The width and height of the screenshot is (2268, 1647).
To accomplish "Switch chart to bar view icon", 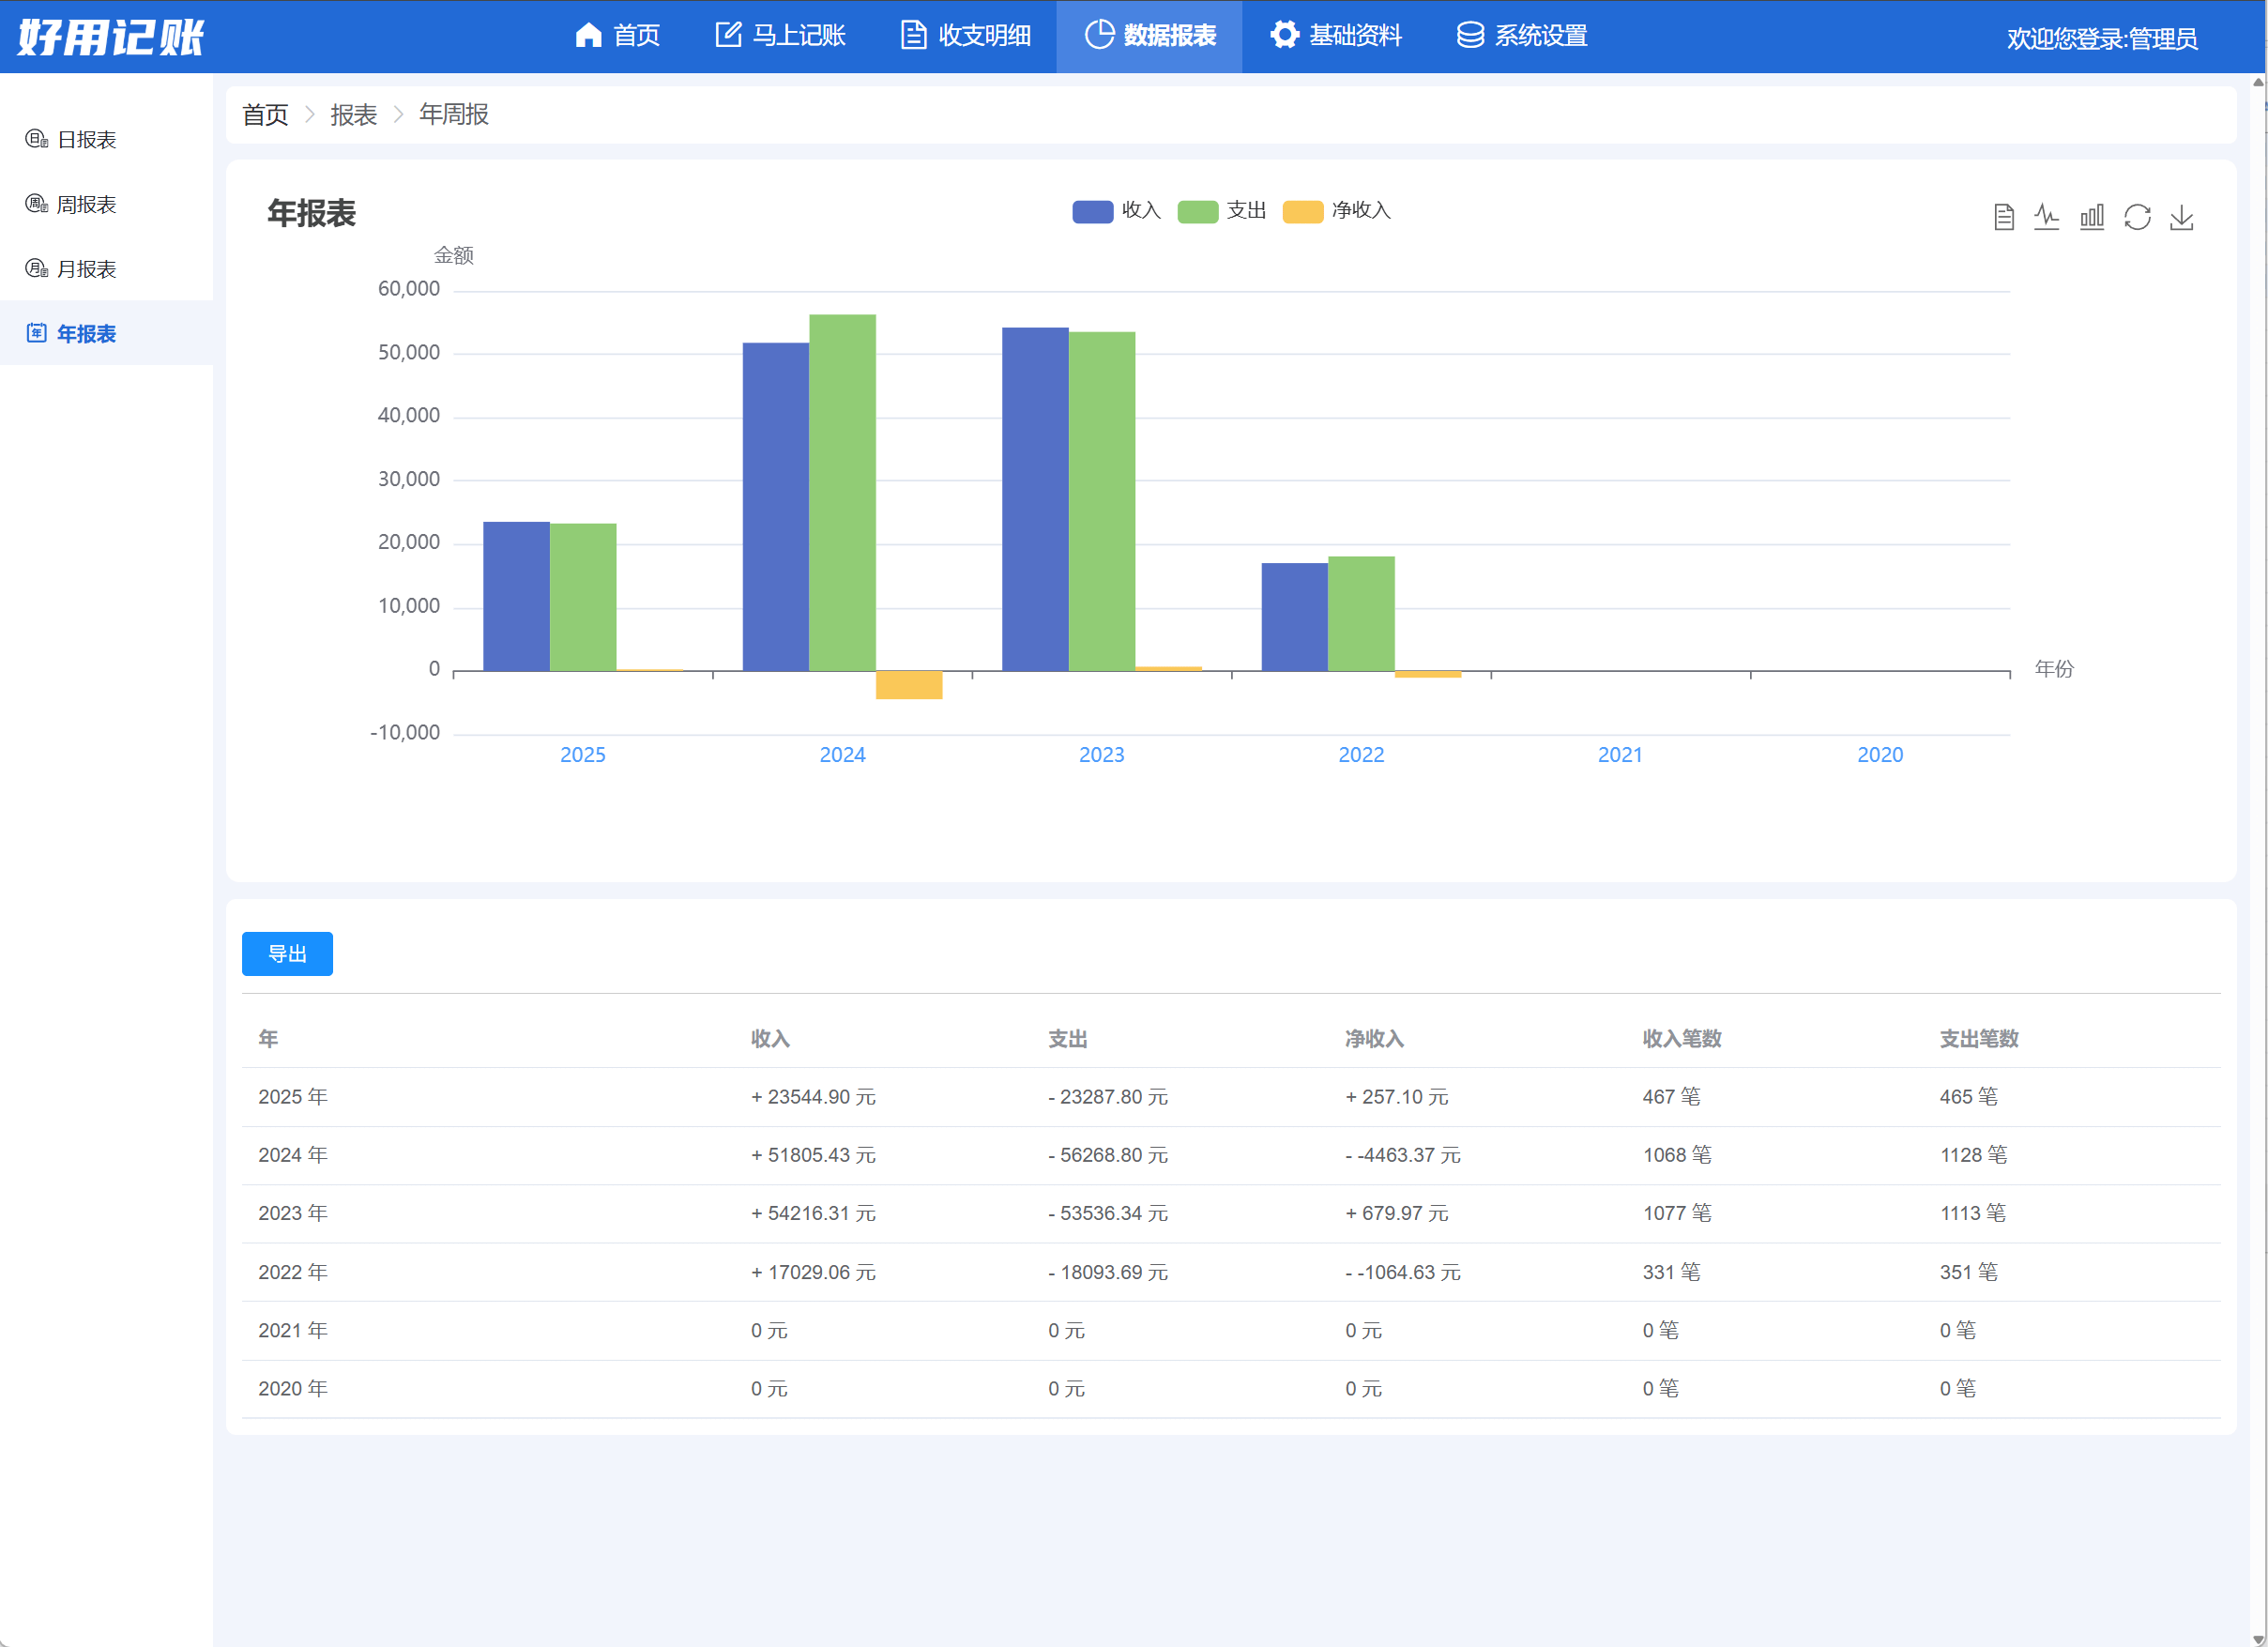I will coord(2092,217).
